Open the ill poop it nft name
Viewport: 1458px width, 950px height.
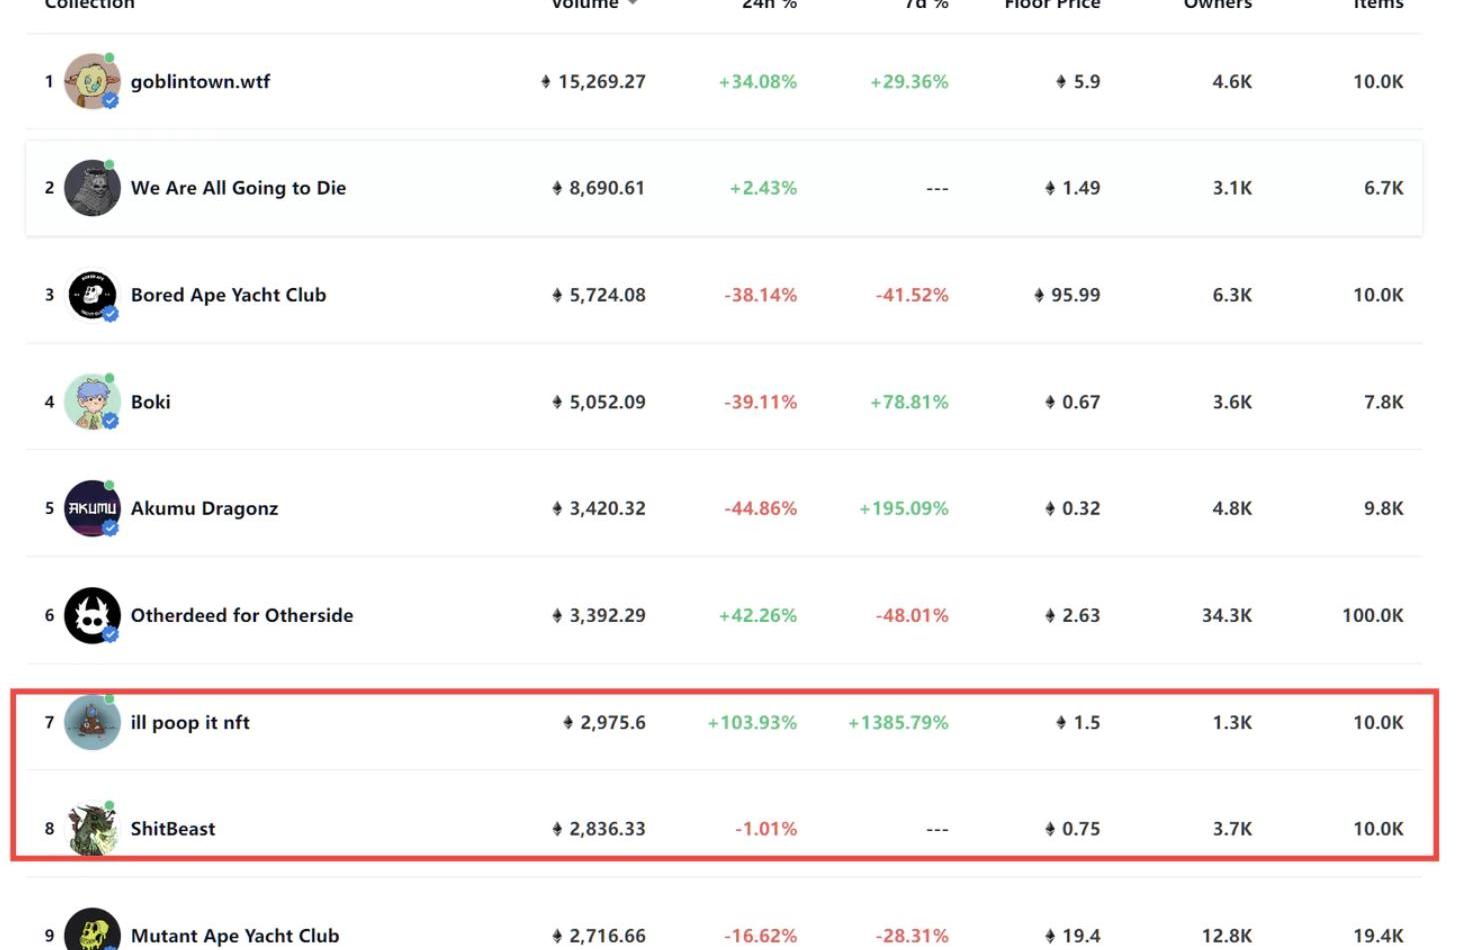tap(190, 723)
